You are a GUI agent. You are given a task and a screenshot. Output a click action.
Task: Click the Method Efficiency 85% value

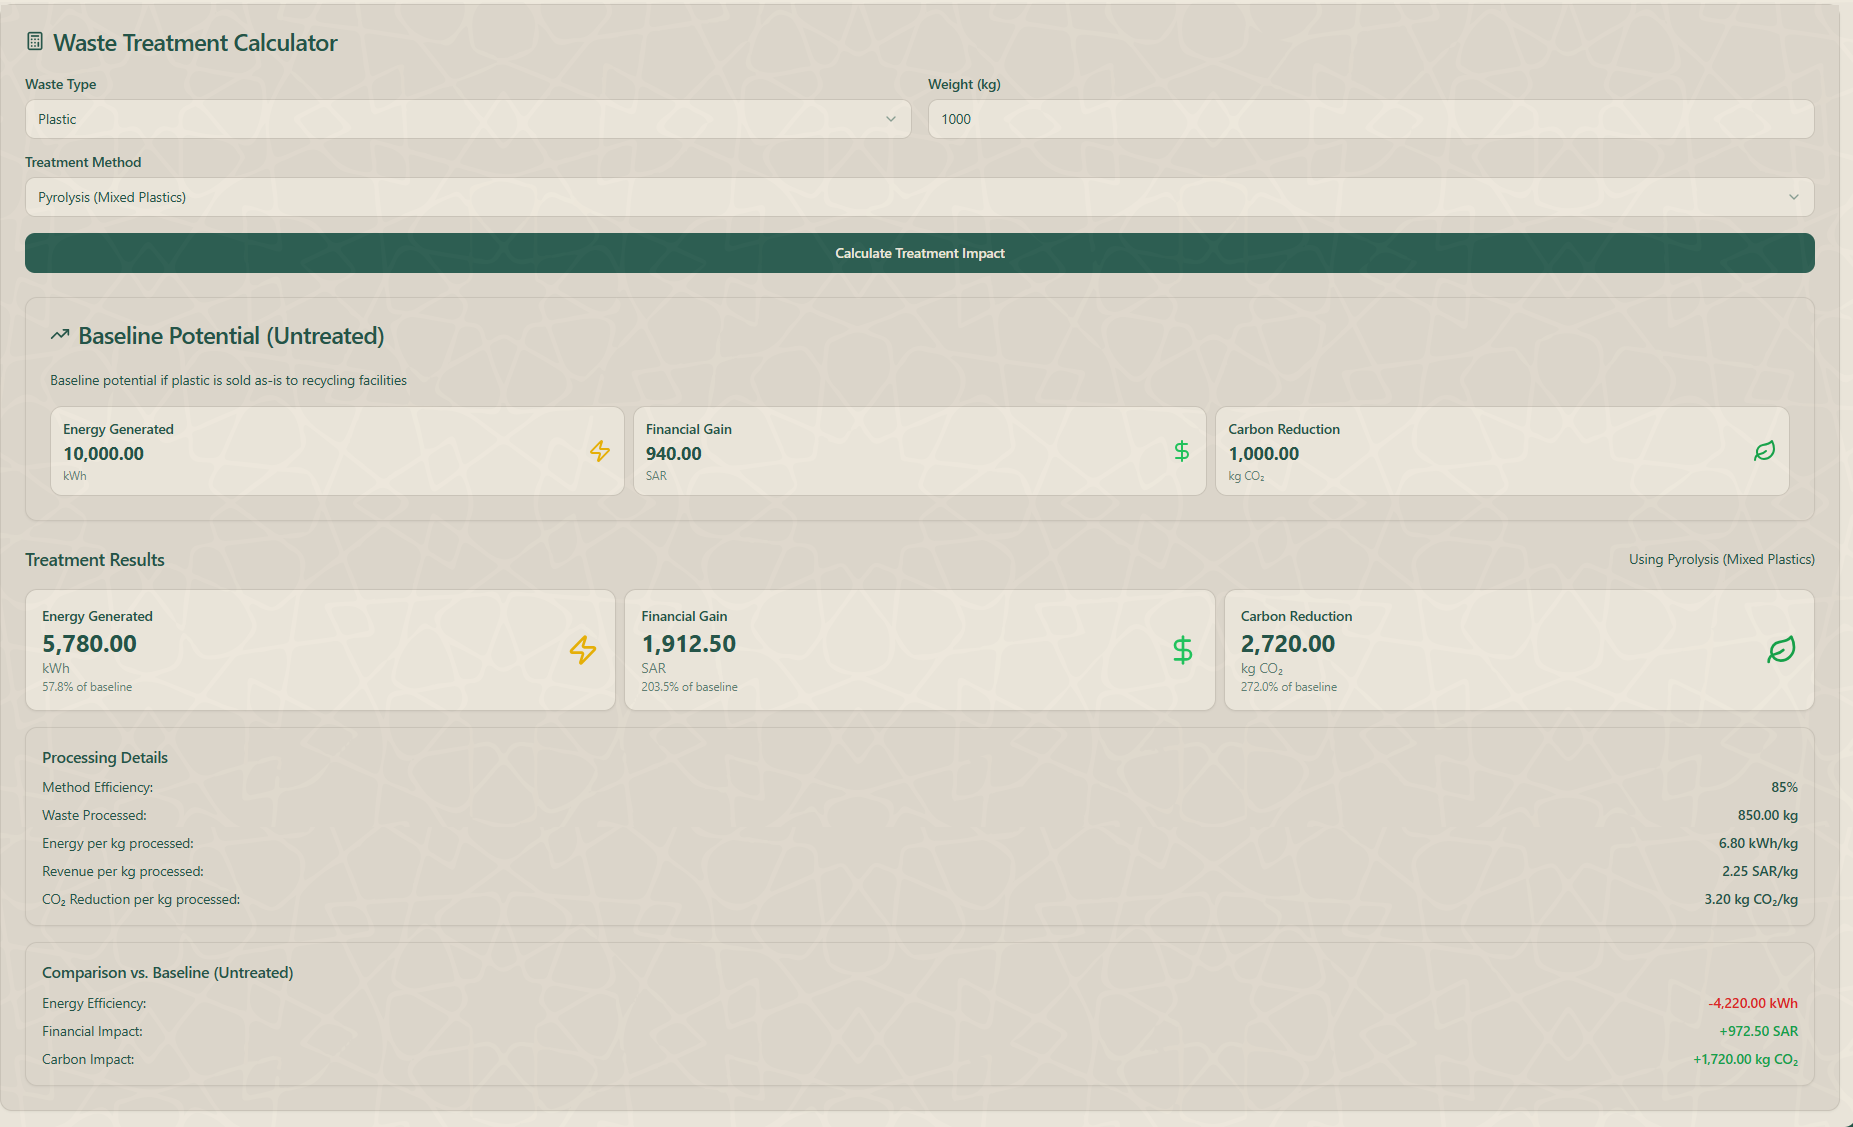[x=1783, y=788]
